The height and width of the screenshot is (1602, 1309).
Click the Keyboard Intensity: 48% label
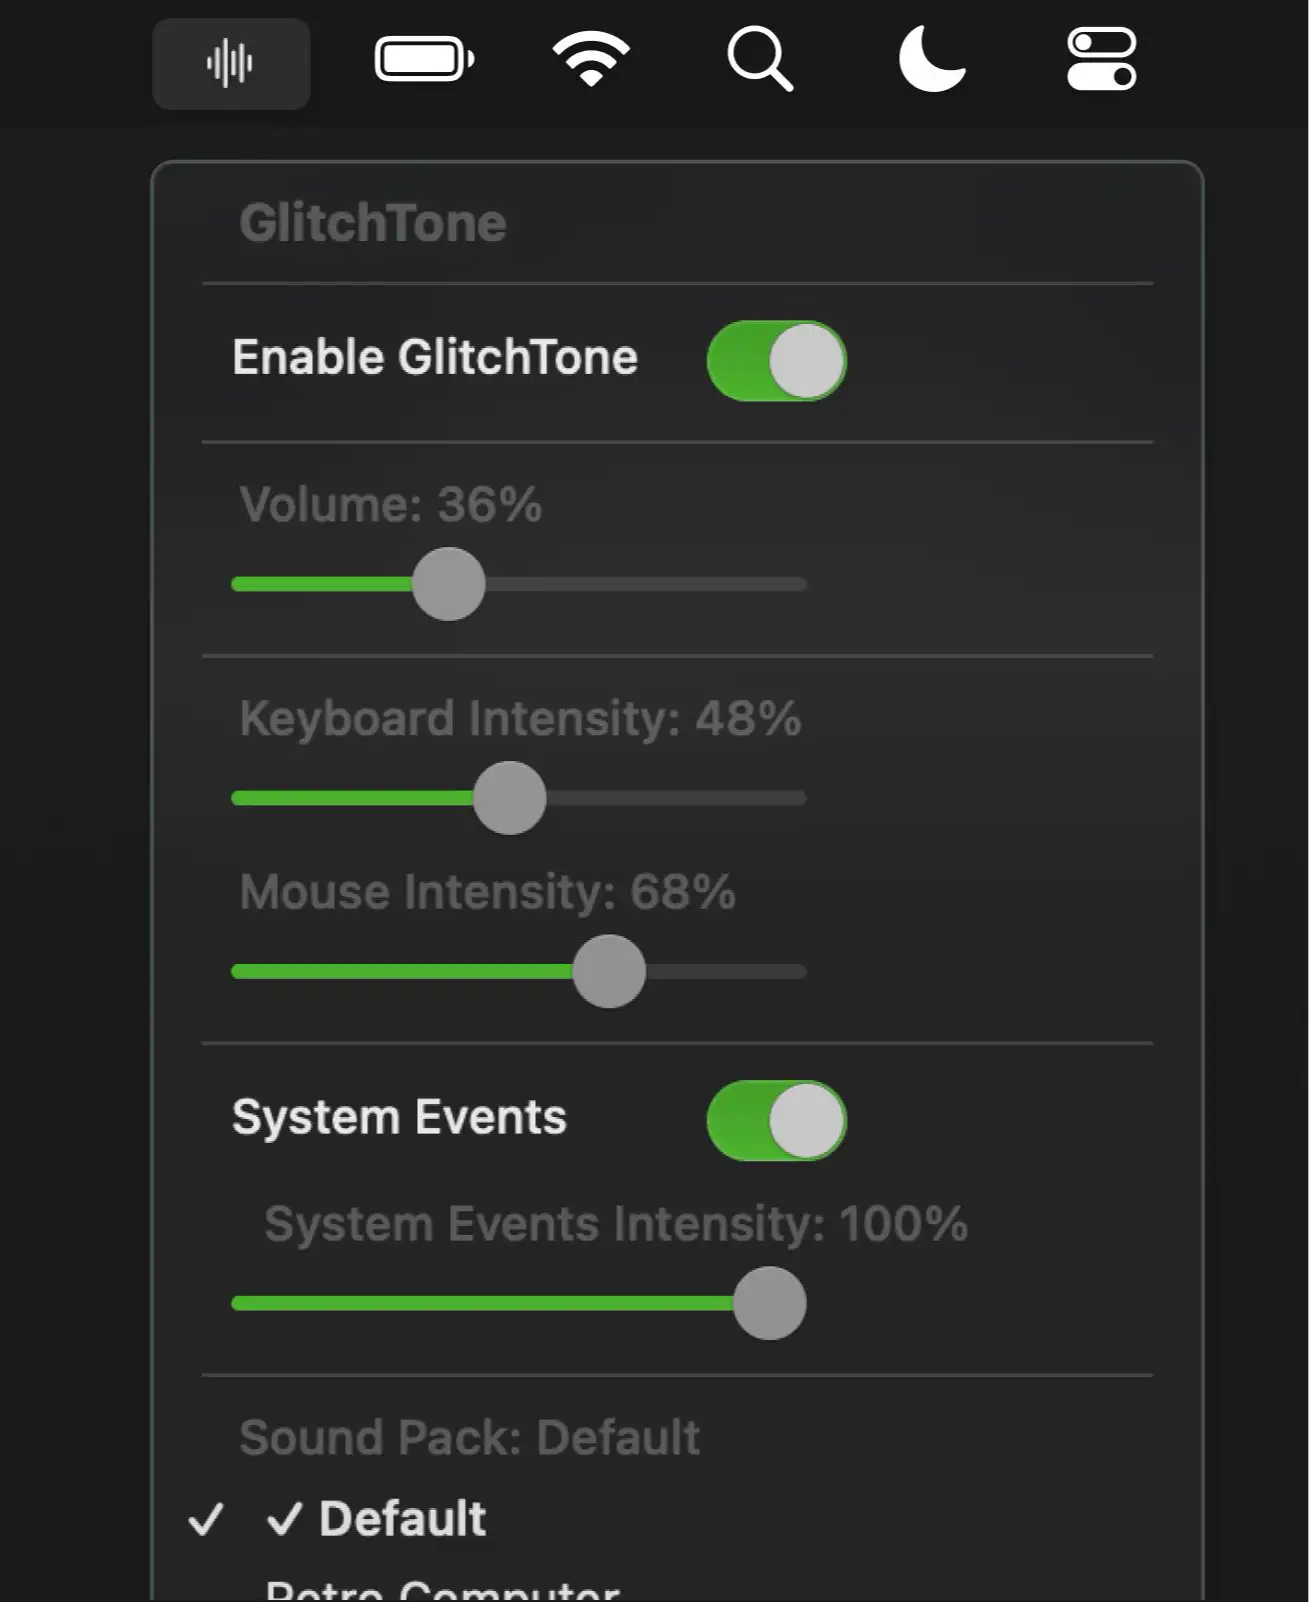(x=521, y=716)
